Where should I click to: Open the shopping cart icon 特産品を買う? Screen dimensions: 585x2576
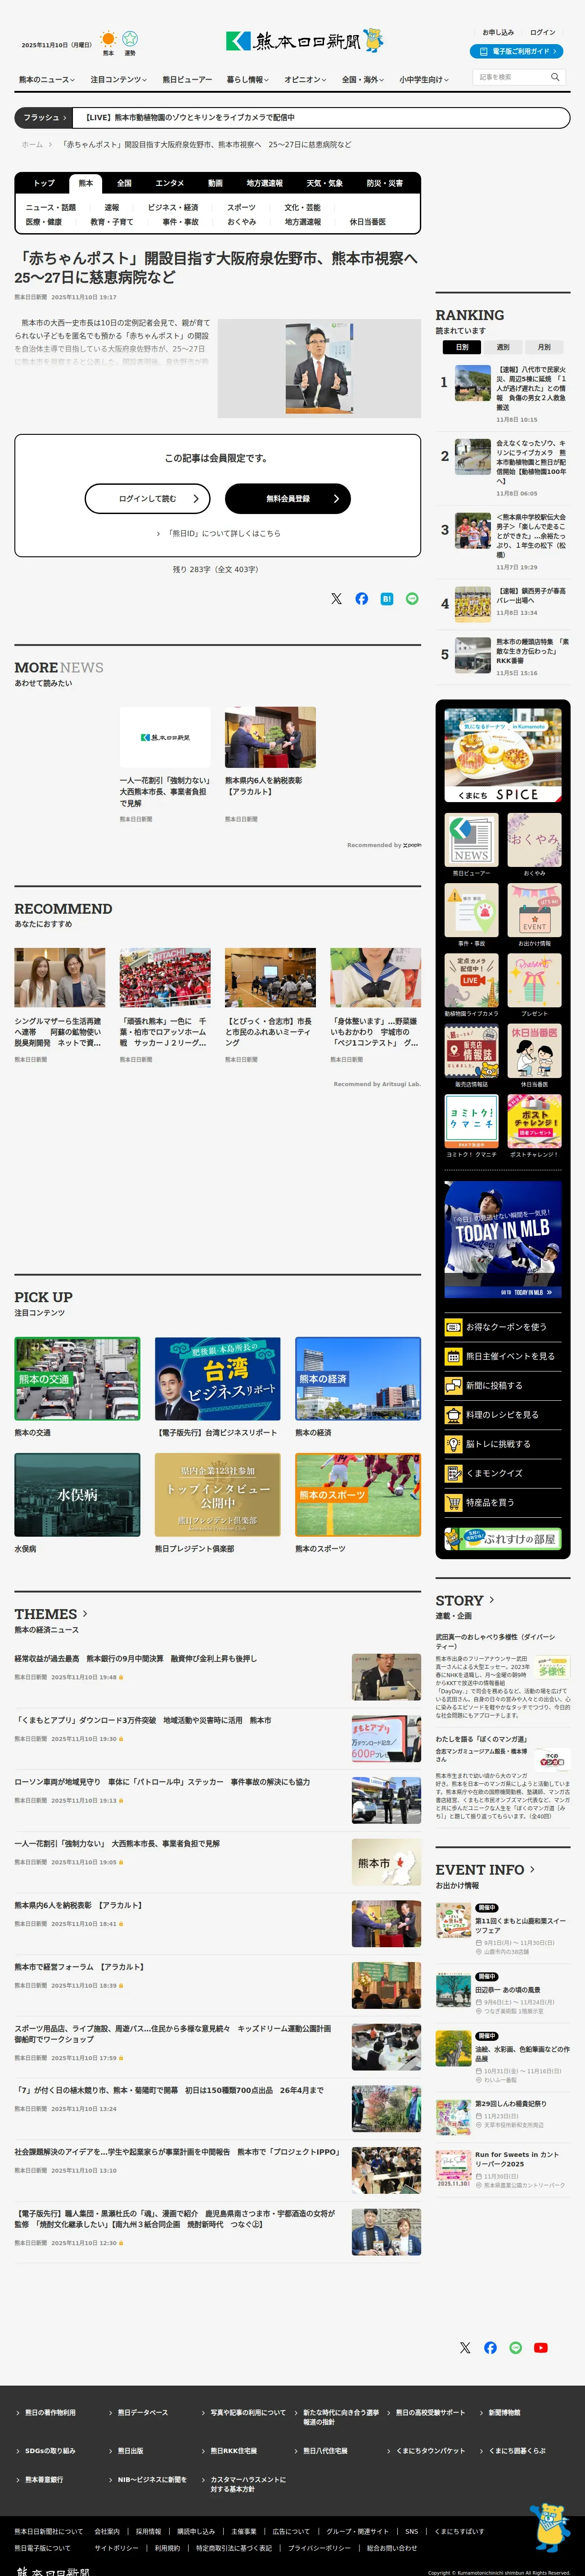coord(453,1502)
